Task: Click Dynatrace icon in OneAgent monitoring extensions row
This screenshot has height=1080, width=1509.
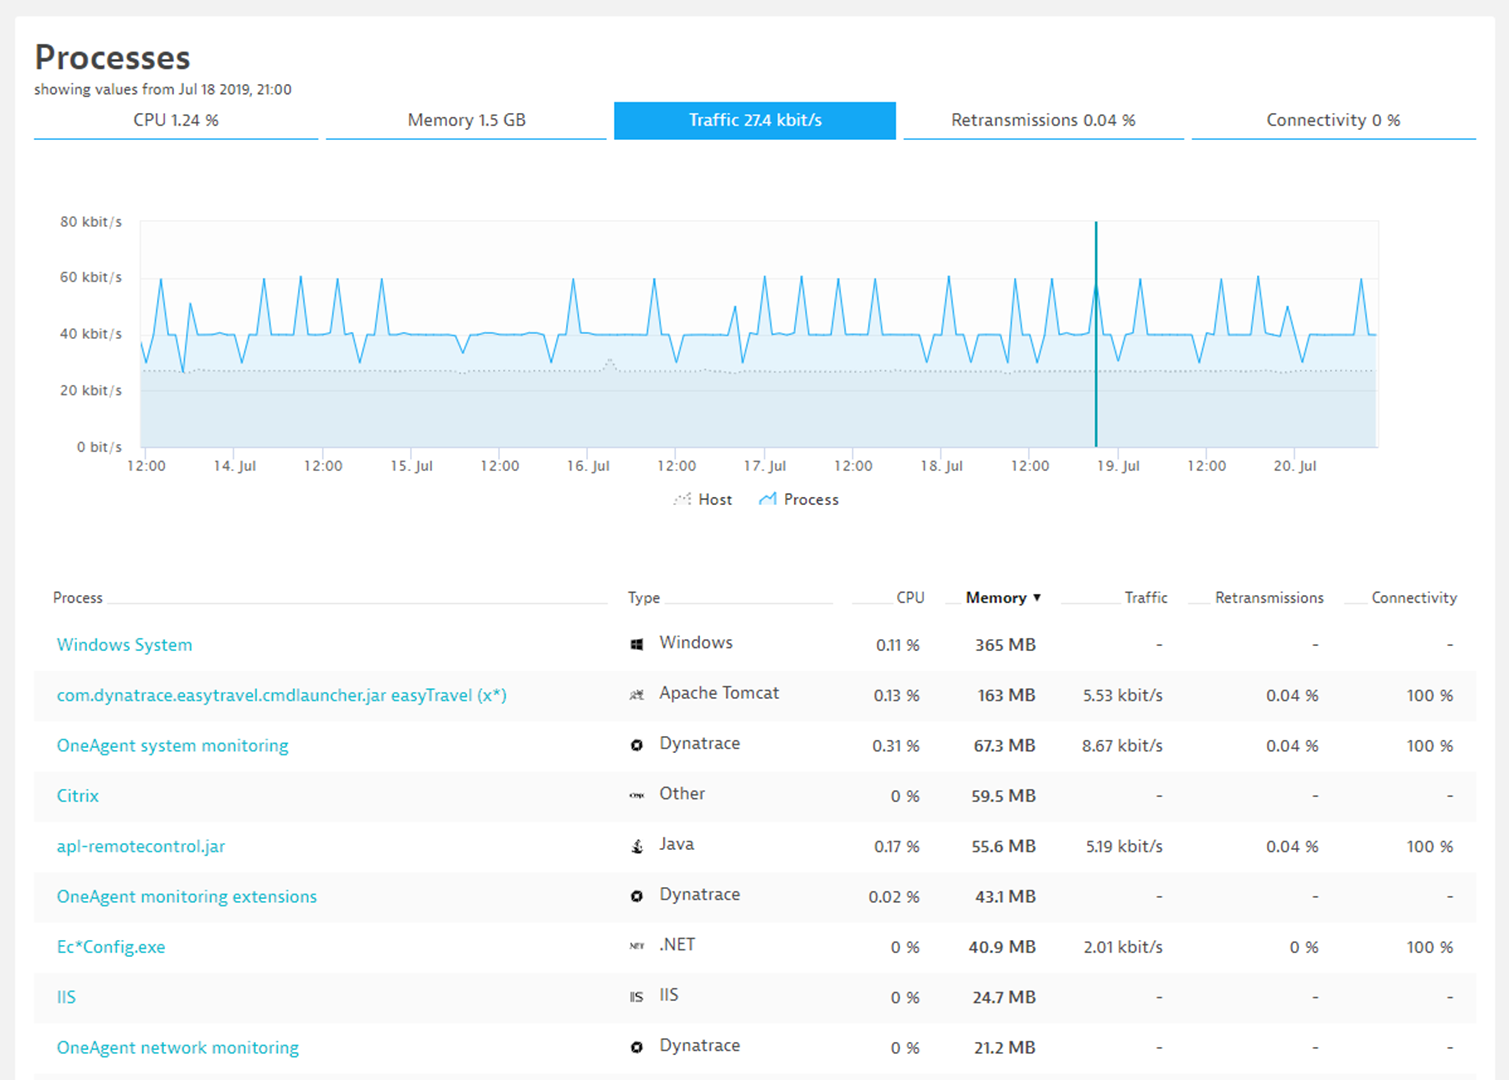Action: pyautogui.click(x=637, y=896)
